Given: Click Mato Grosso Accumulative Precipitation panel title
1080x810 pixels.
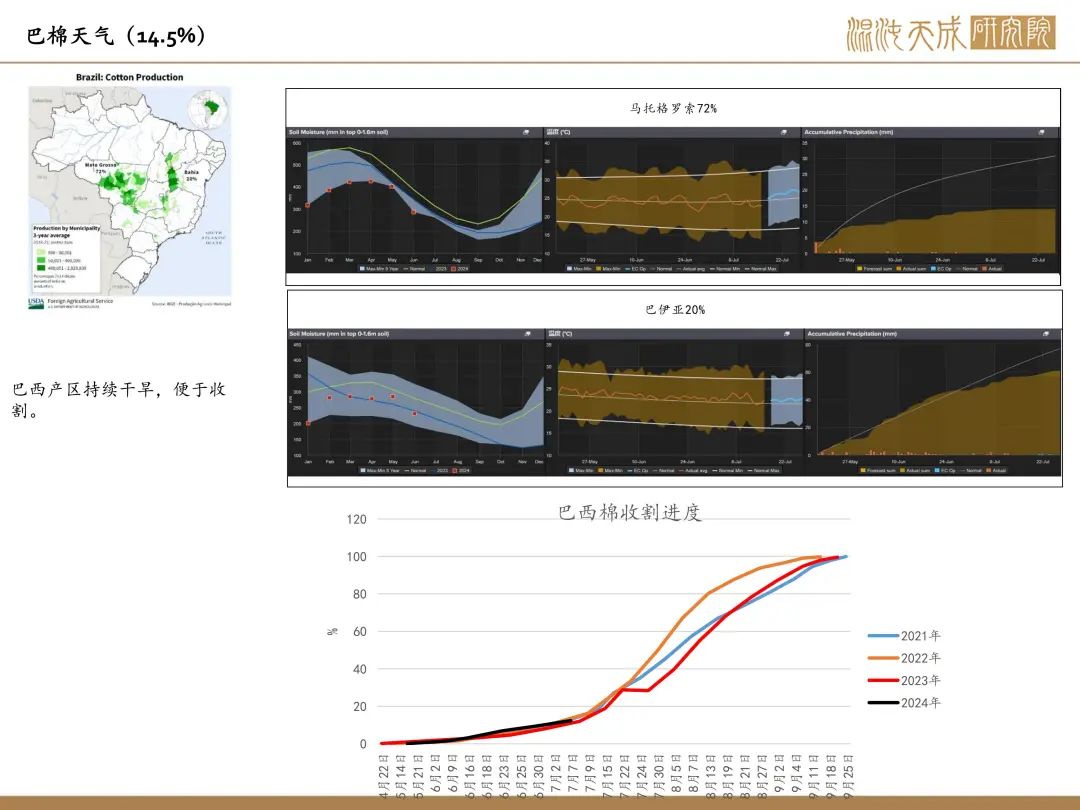Looking at the screenshot, I should tap(849, 132).
